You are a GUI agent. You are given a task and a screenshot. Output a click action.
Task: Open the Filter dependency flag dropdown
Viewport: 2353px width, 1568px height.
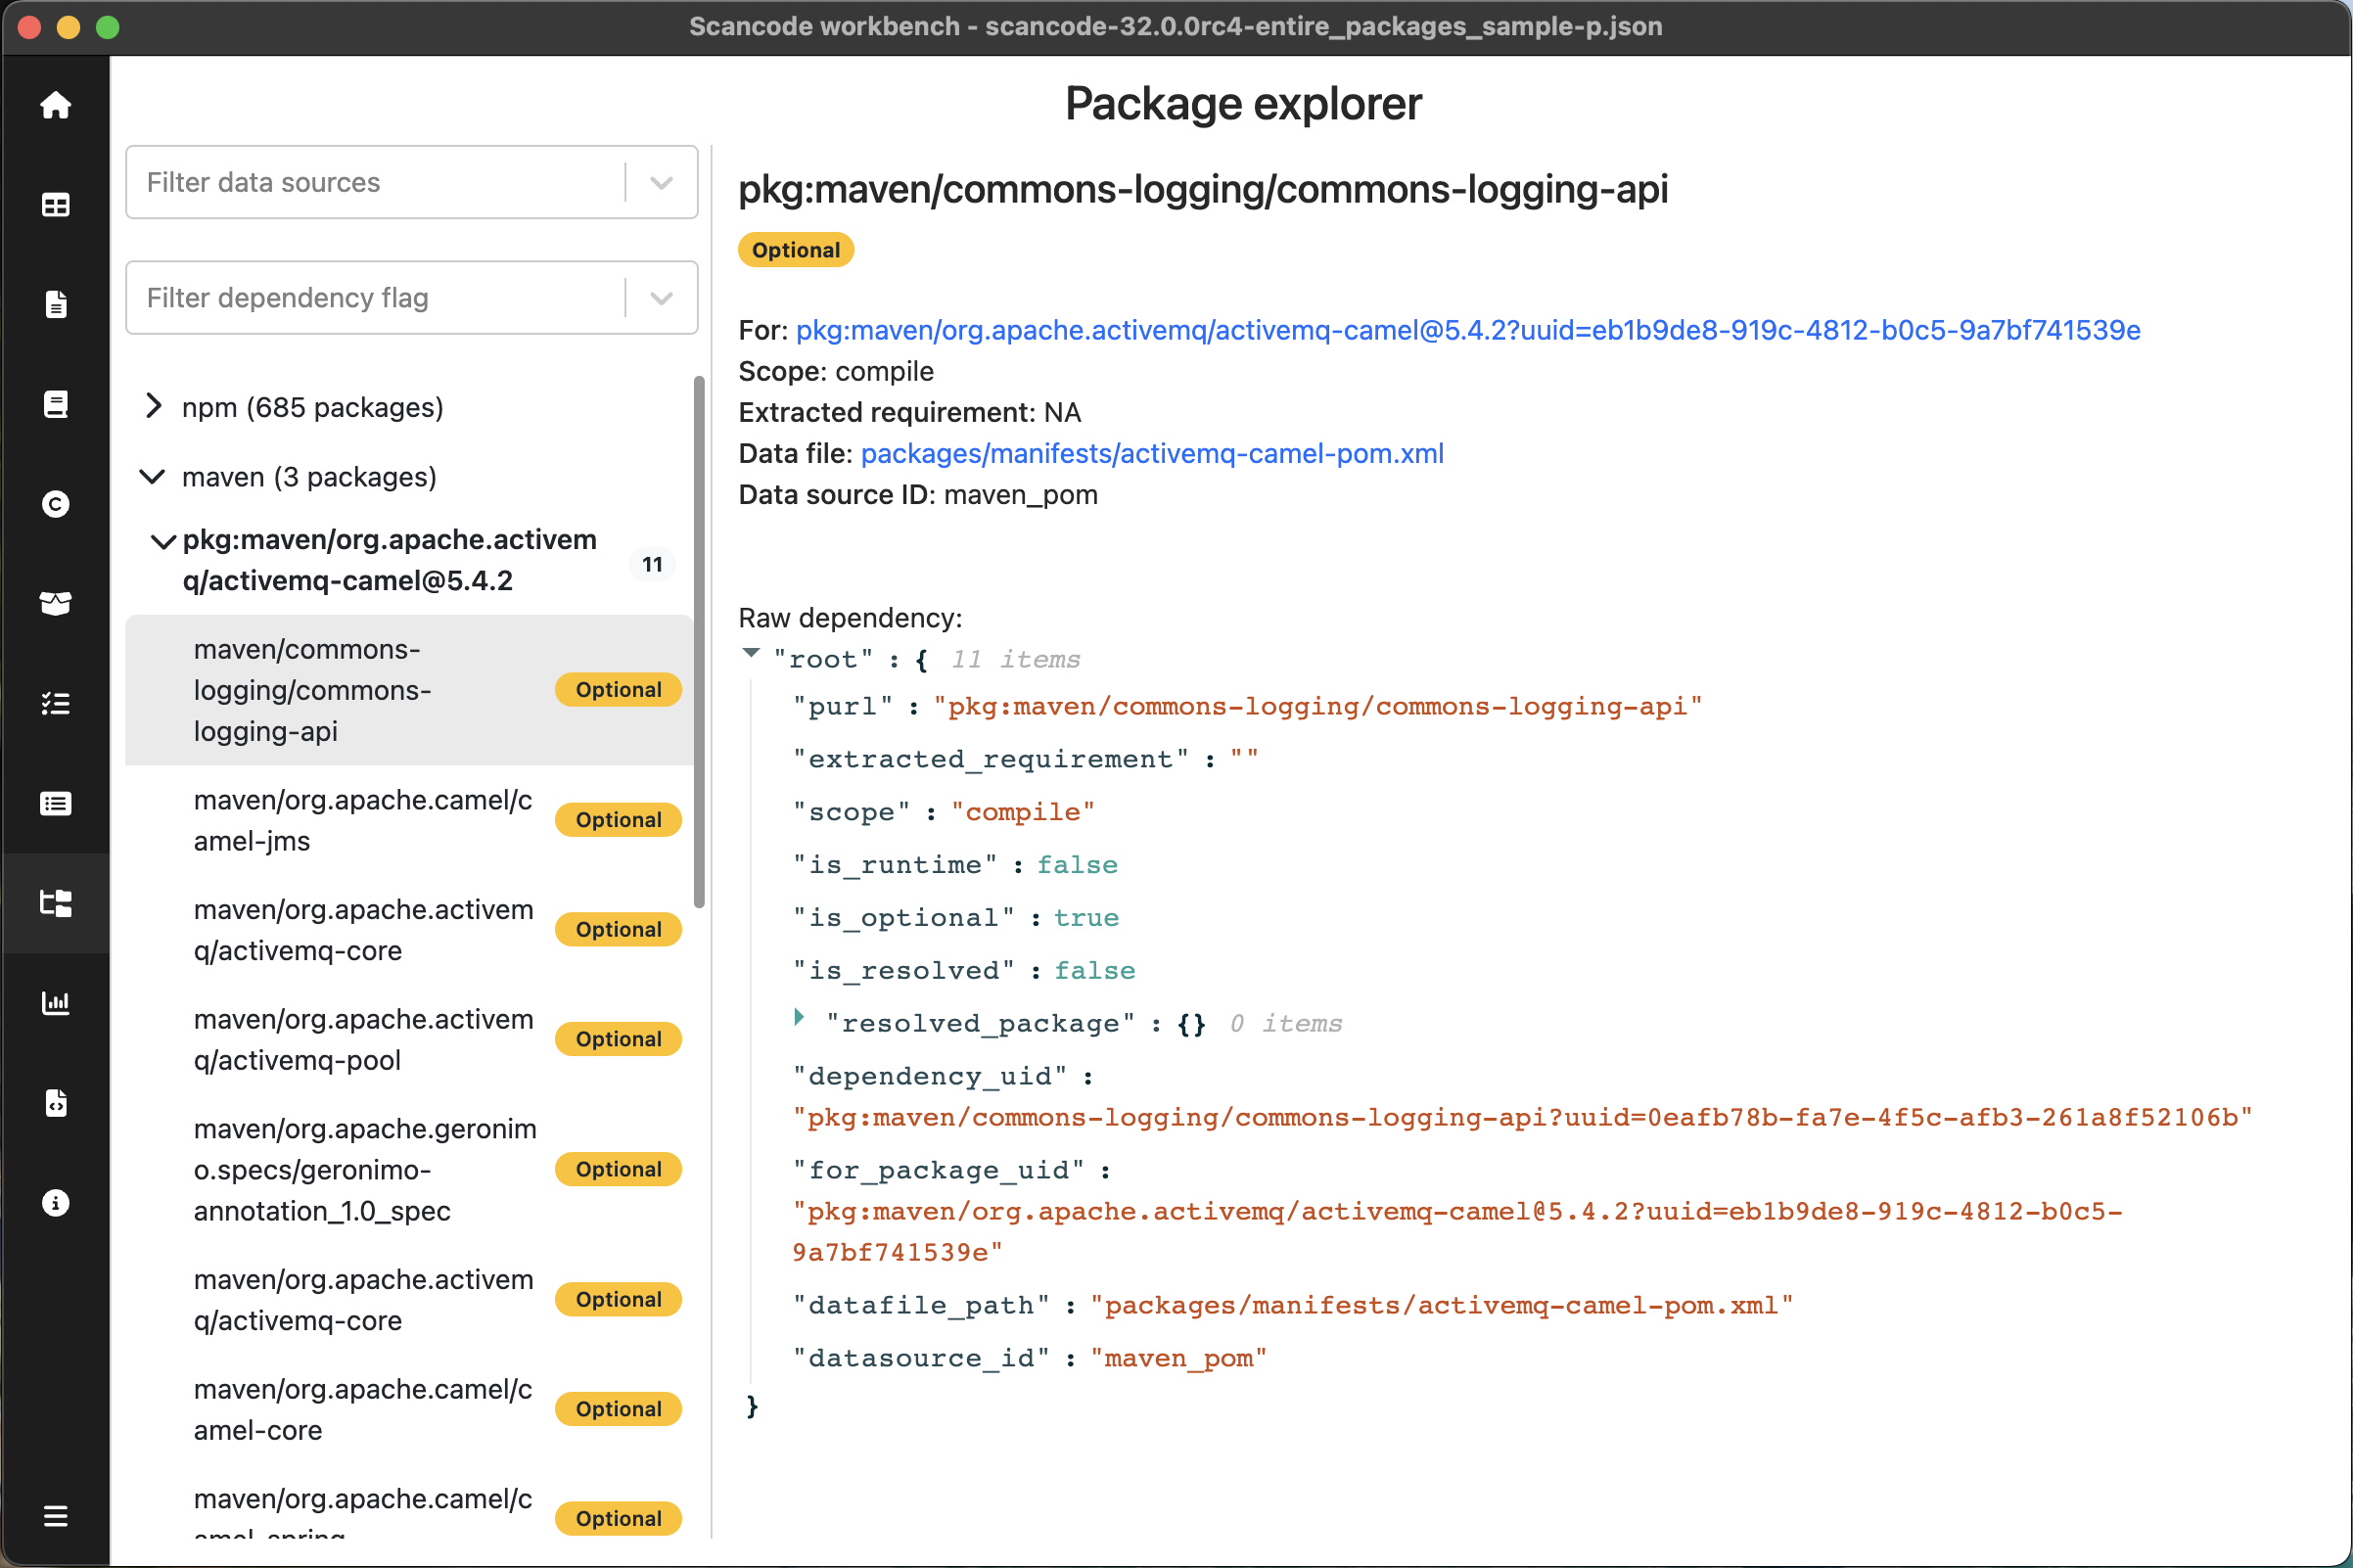pyautogui.click(x=412, y=298)
